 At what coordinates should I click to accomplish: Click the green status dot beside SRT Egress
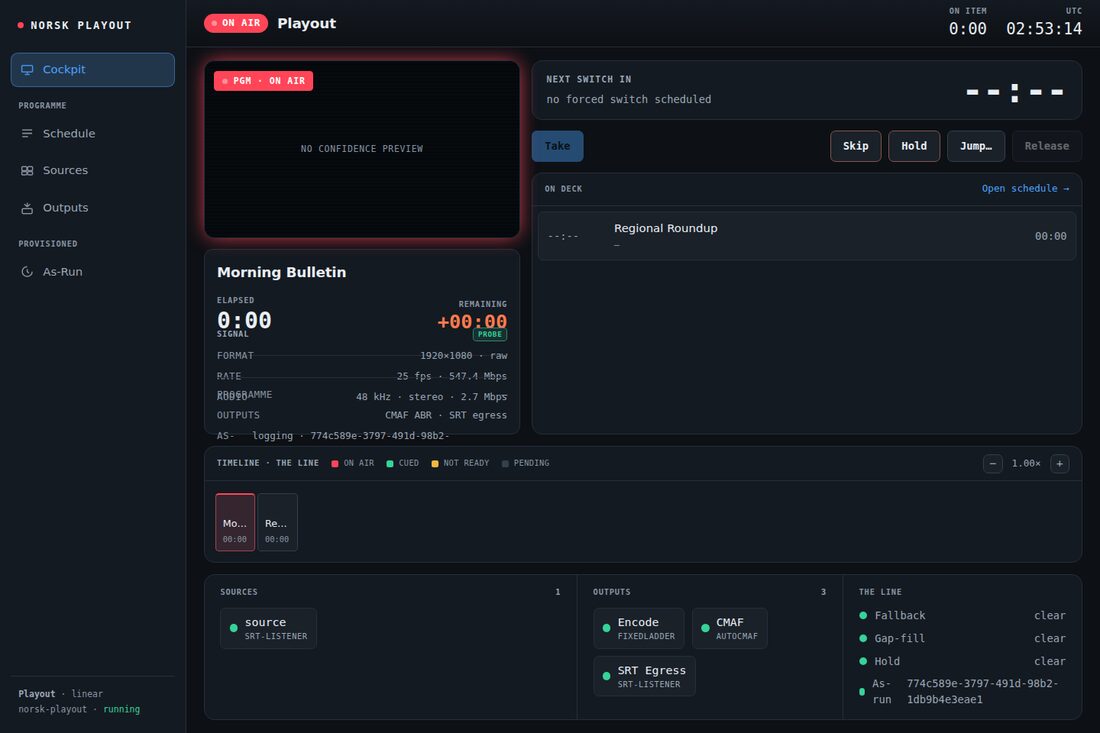coord(606,676)
